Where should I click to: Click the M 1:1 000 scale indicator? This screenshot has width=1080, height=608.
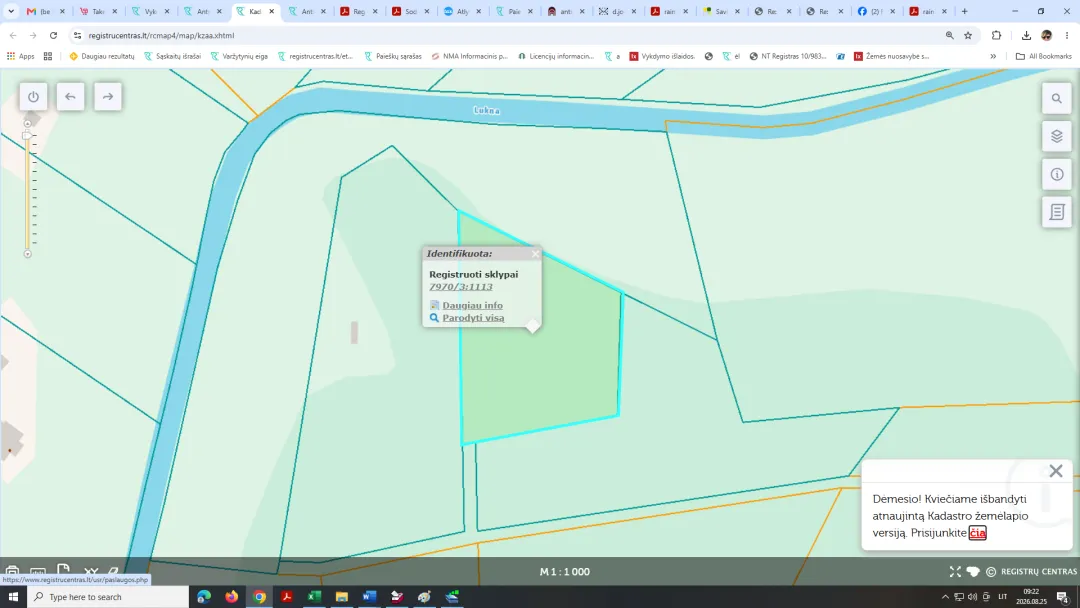565,572
